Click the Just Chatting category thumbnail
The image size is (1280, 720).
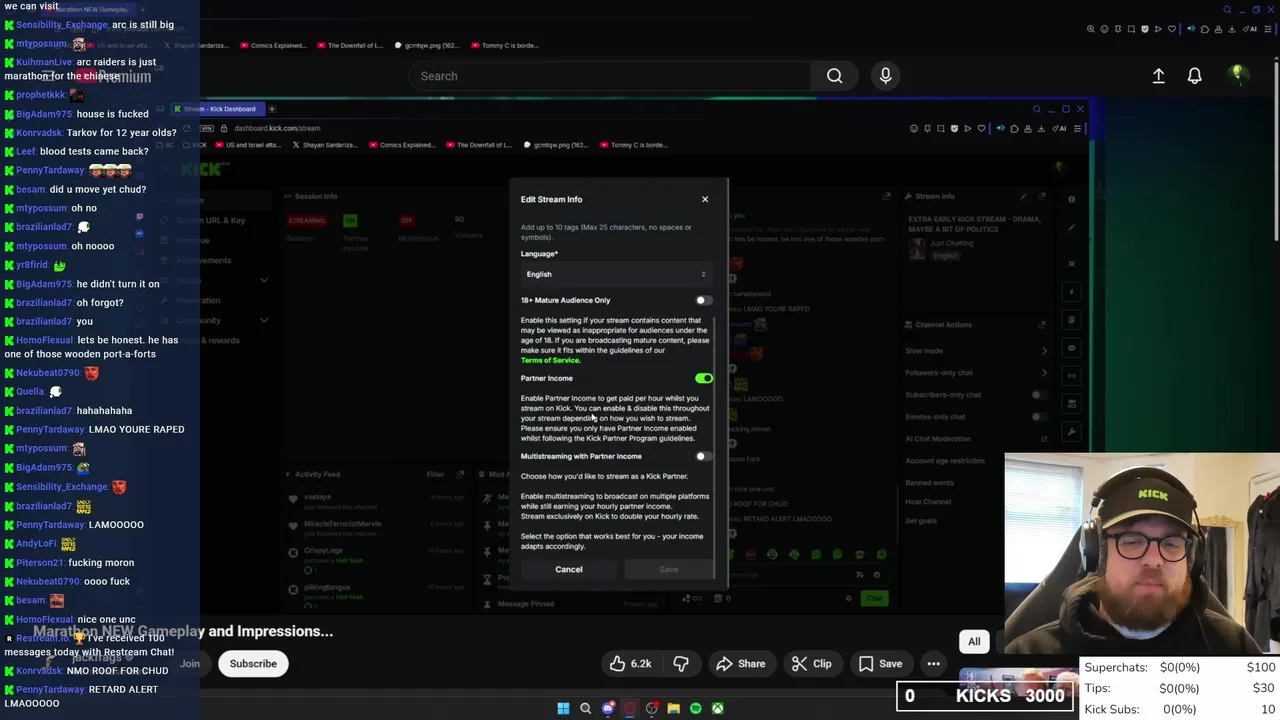tap(917, 250)
